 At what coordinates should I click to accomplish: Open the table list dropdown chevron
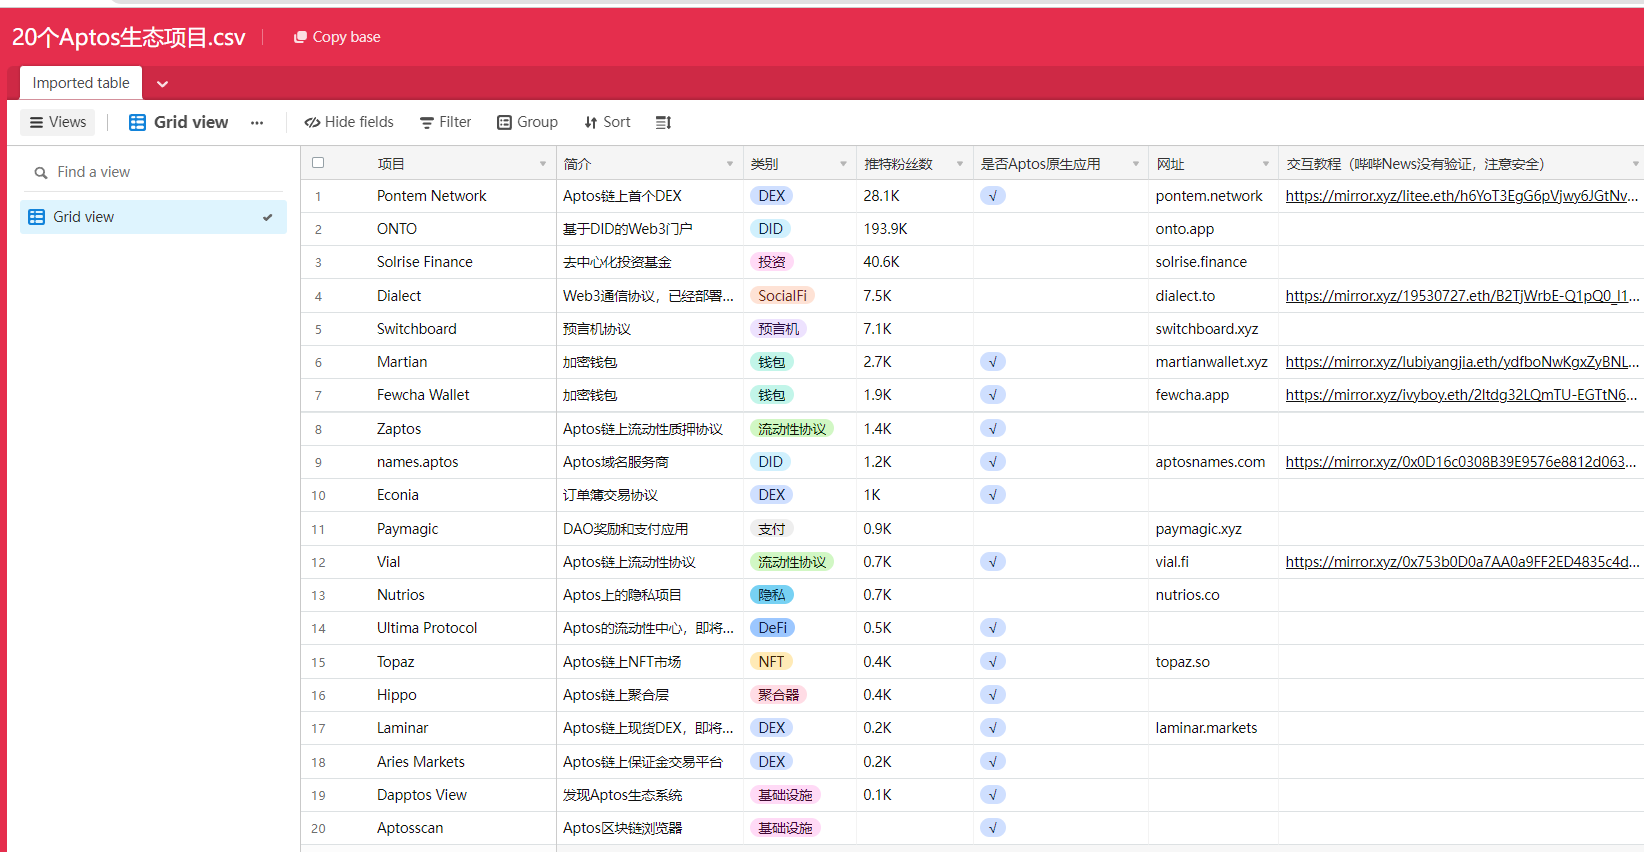(x=162, y=84)
